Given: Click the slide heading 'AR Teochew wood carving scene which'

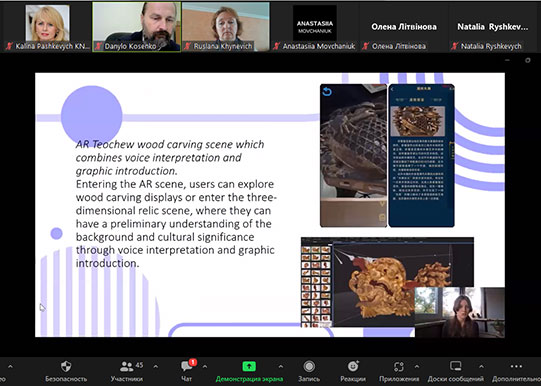Looking at the screenshot, I should pos(170,144).
